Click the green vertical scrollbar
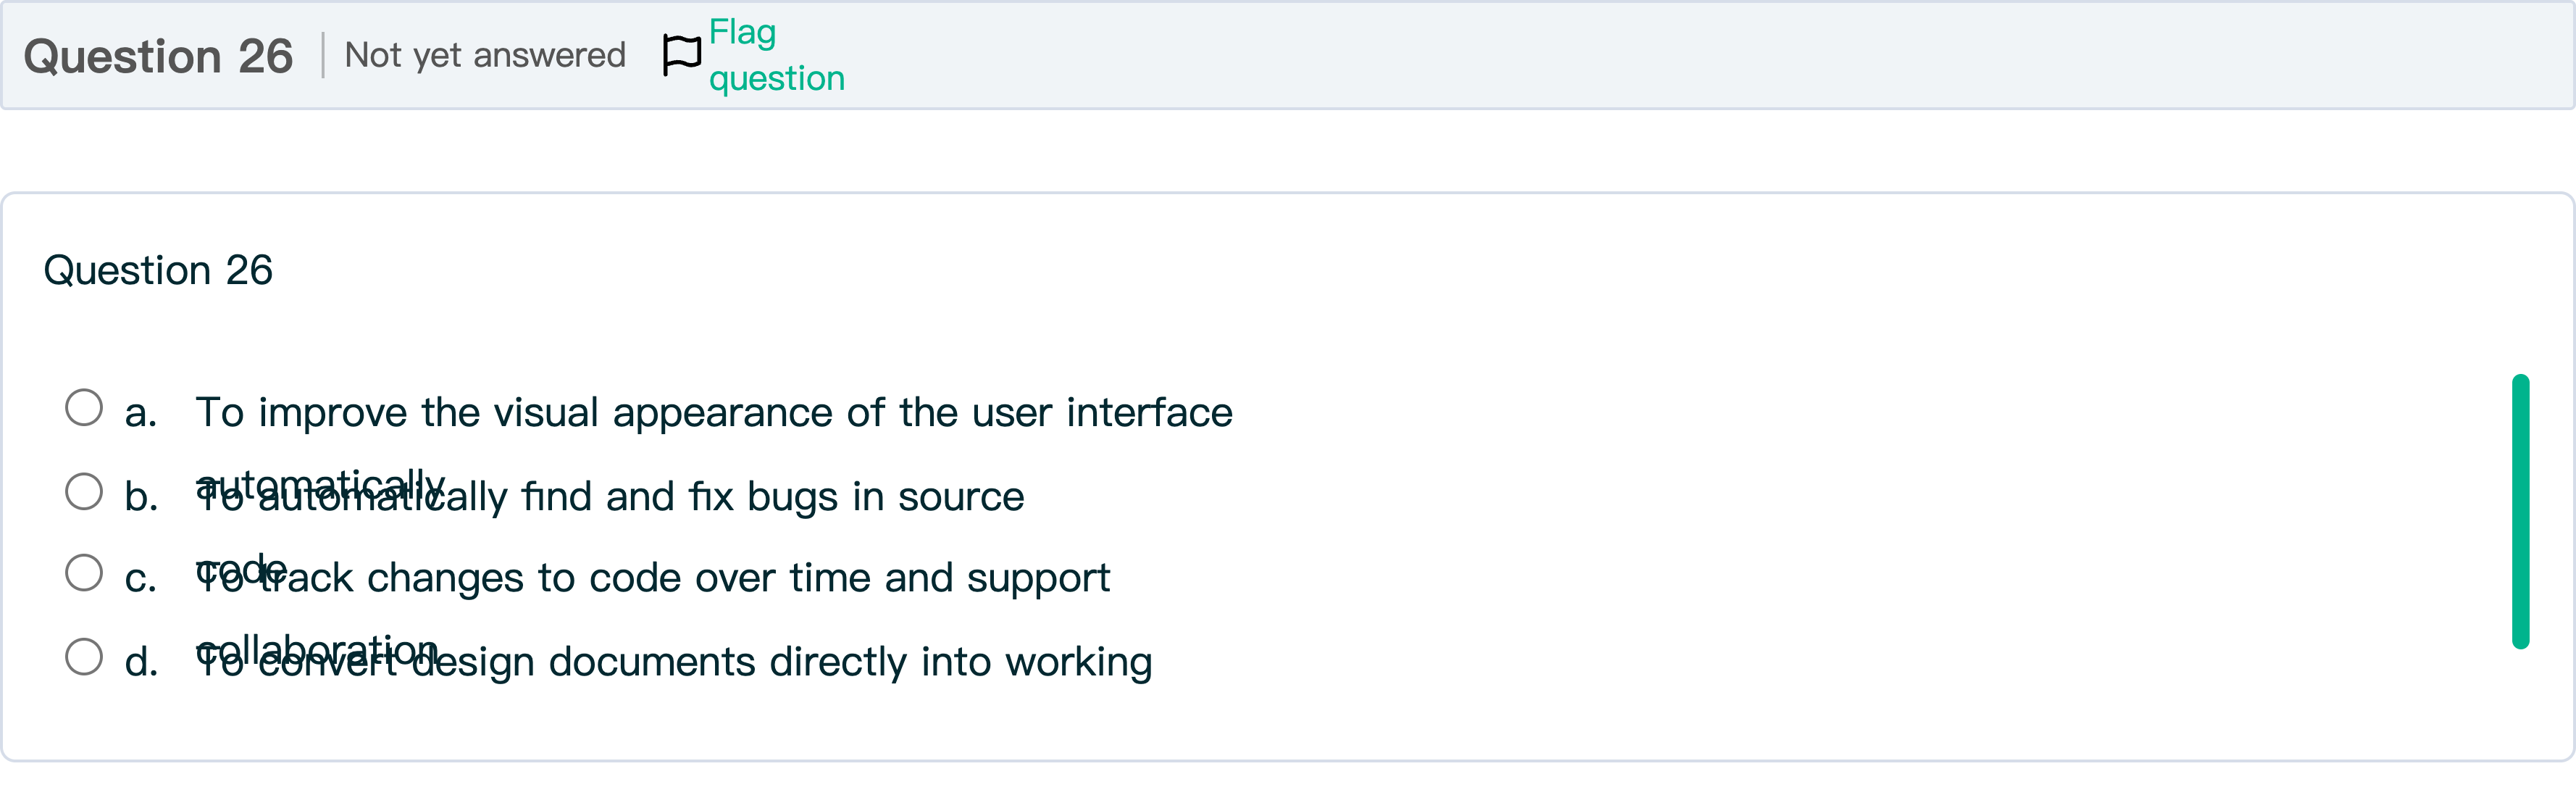The height and width of the screenshot is (803, 2576). (2520, 512)
